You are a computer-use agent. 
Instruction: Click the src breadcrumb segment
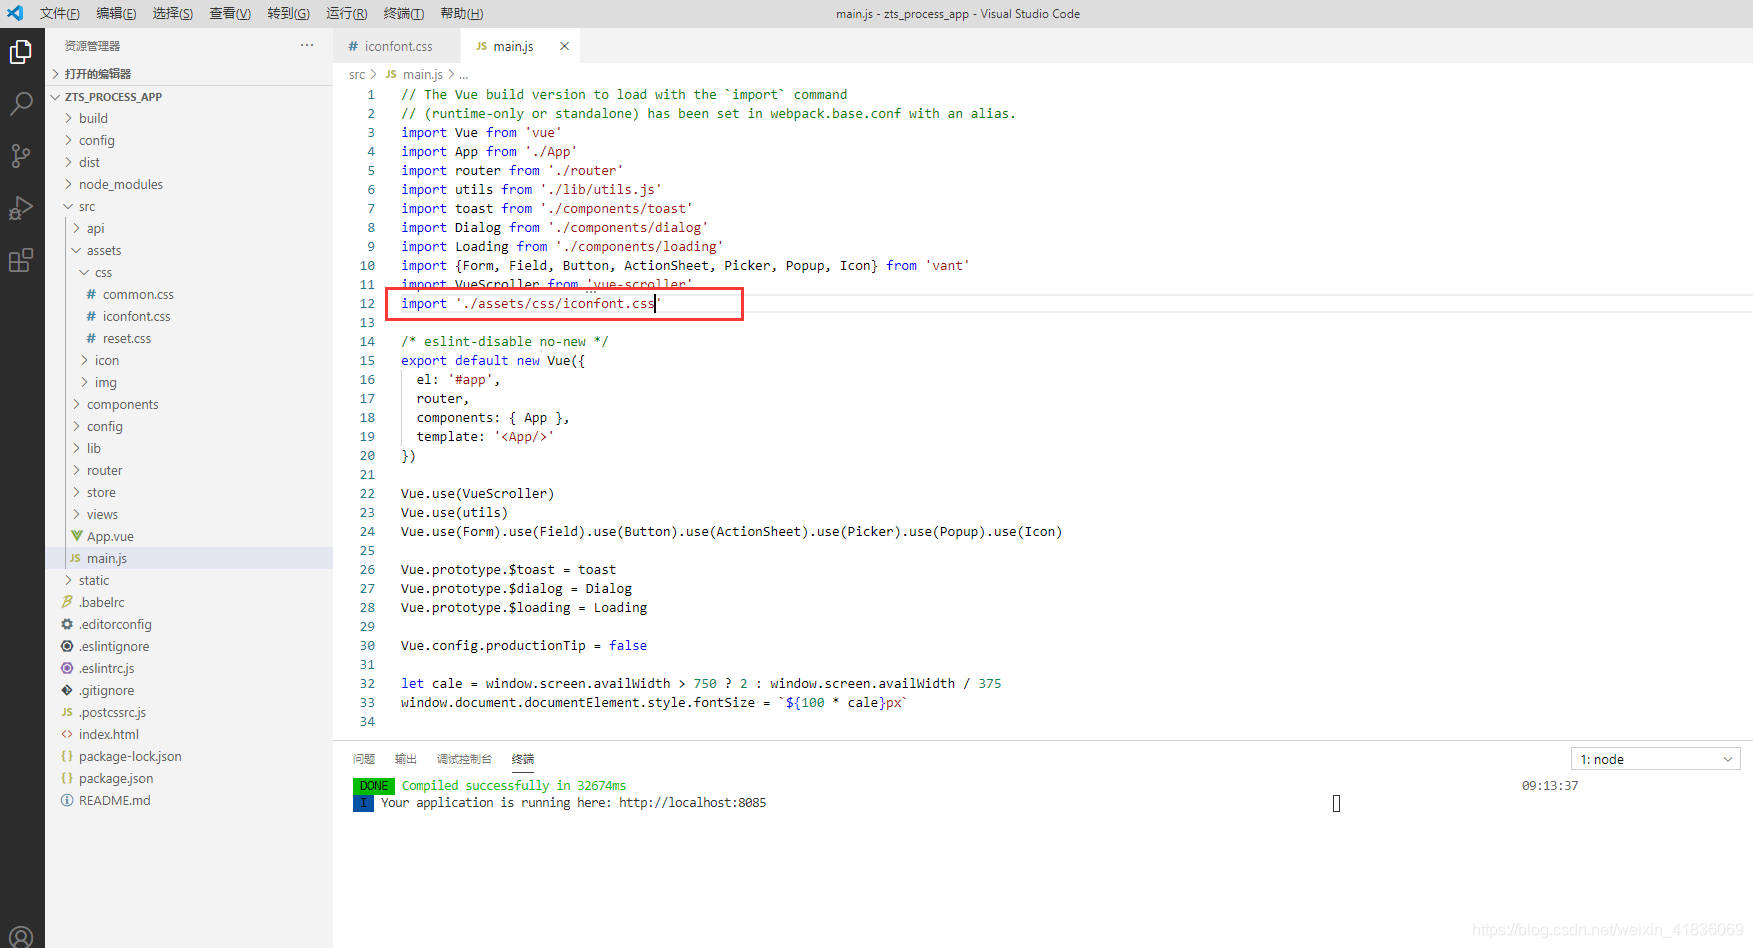click(357, 74)
